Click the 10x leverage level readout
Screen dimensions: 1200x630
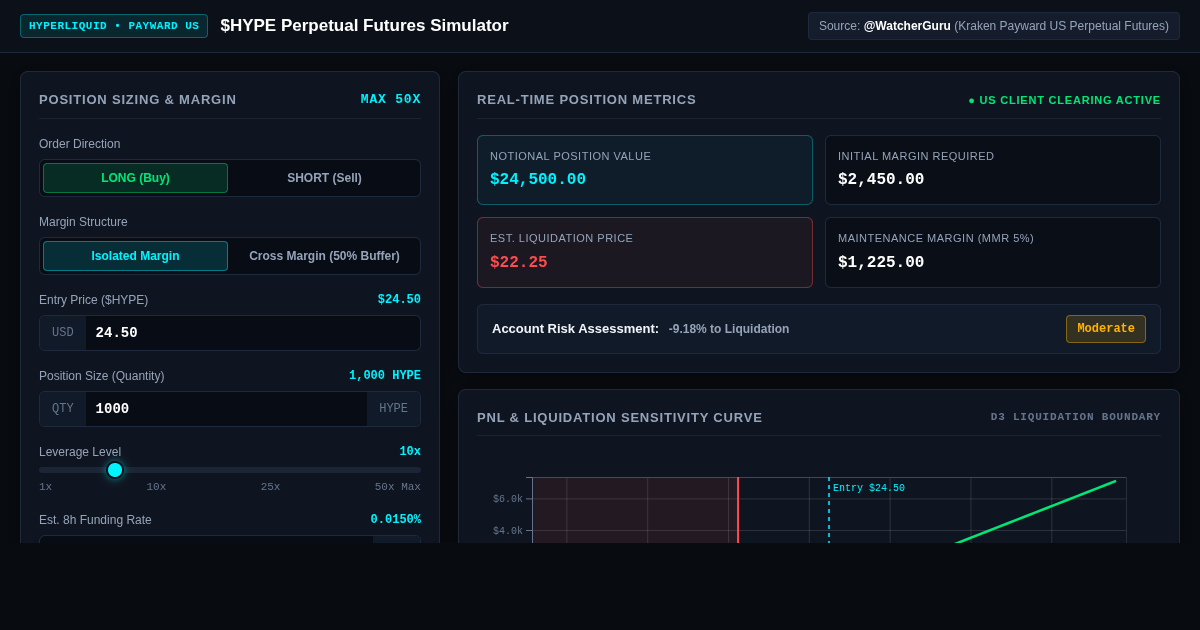(410, 452)
